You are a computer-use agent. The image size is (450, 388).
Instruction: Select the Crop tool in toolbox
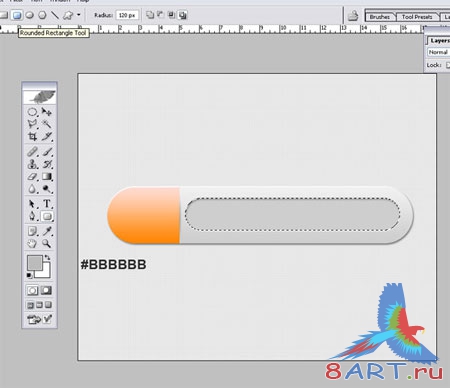click(x=32, y=136)
